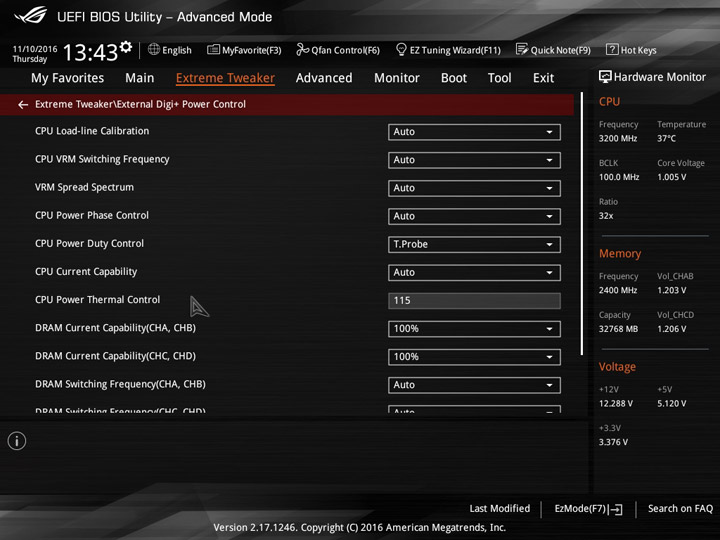
Task: Switch to My Favorites tab
Action: tap(68, 78)
